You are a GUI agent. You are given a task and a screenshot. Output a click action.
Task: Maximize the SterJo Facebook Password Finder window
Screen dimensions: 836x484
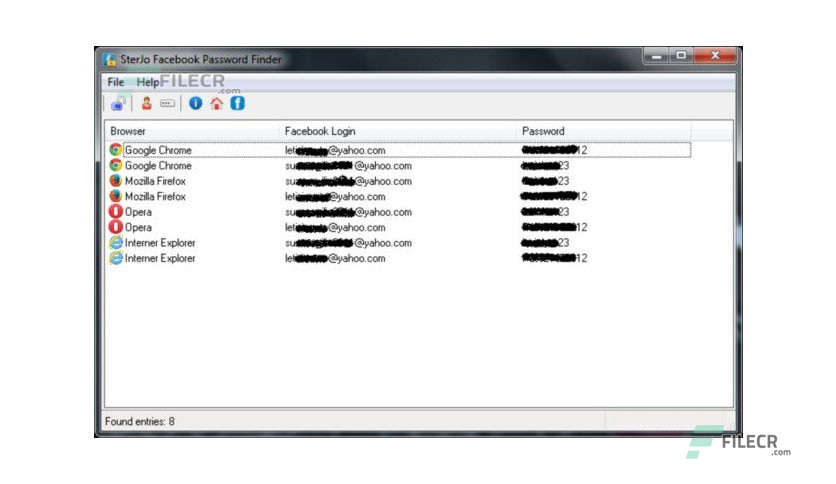click(681, 55)
